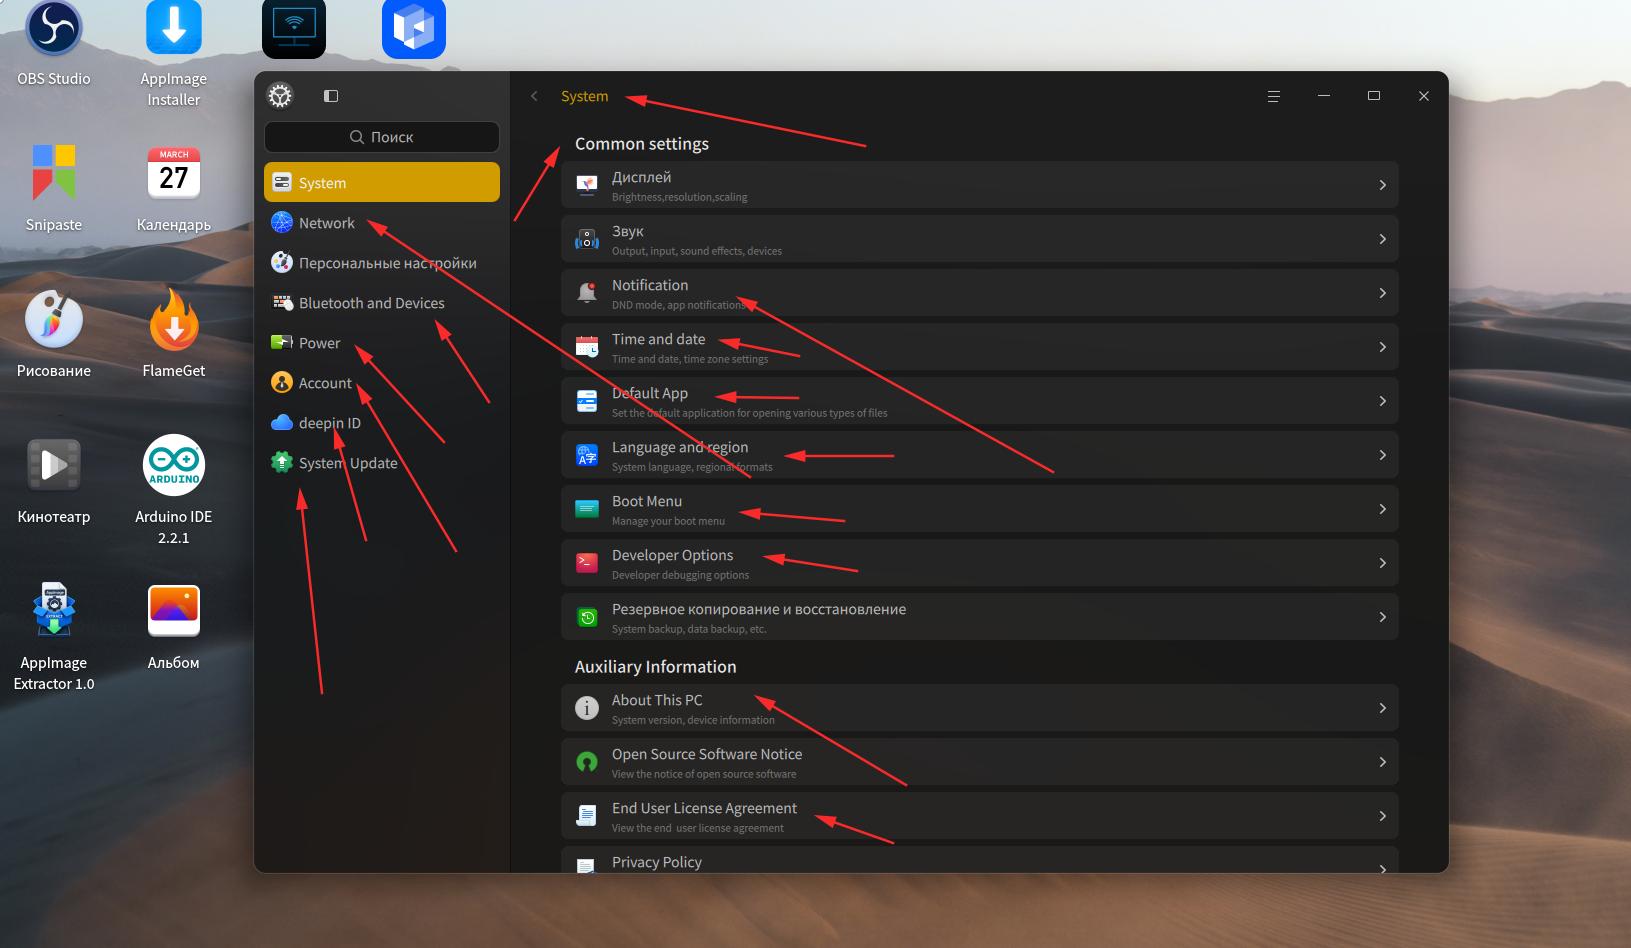The width and height of the screenshot is (1631, 948).
Task: Expand Language and region chevron
Action: (1382, 455)
